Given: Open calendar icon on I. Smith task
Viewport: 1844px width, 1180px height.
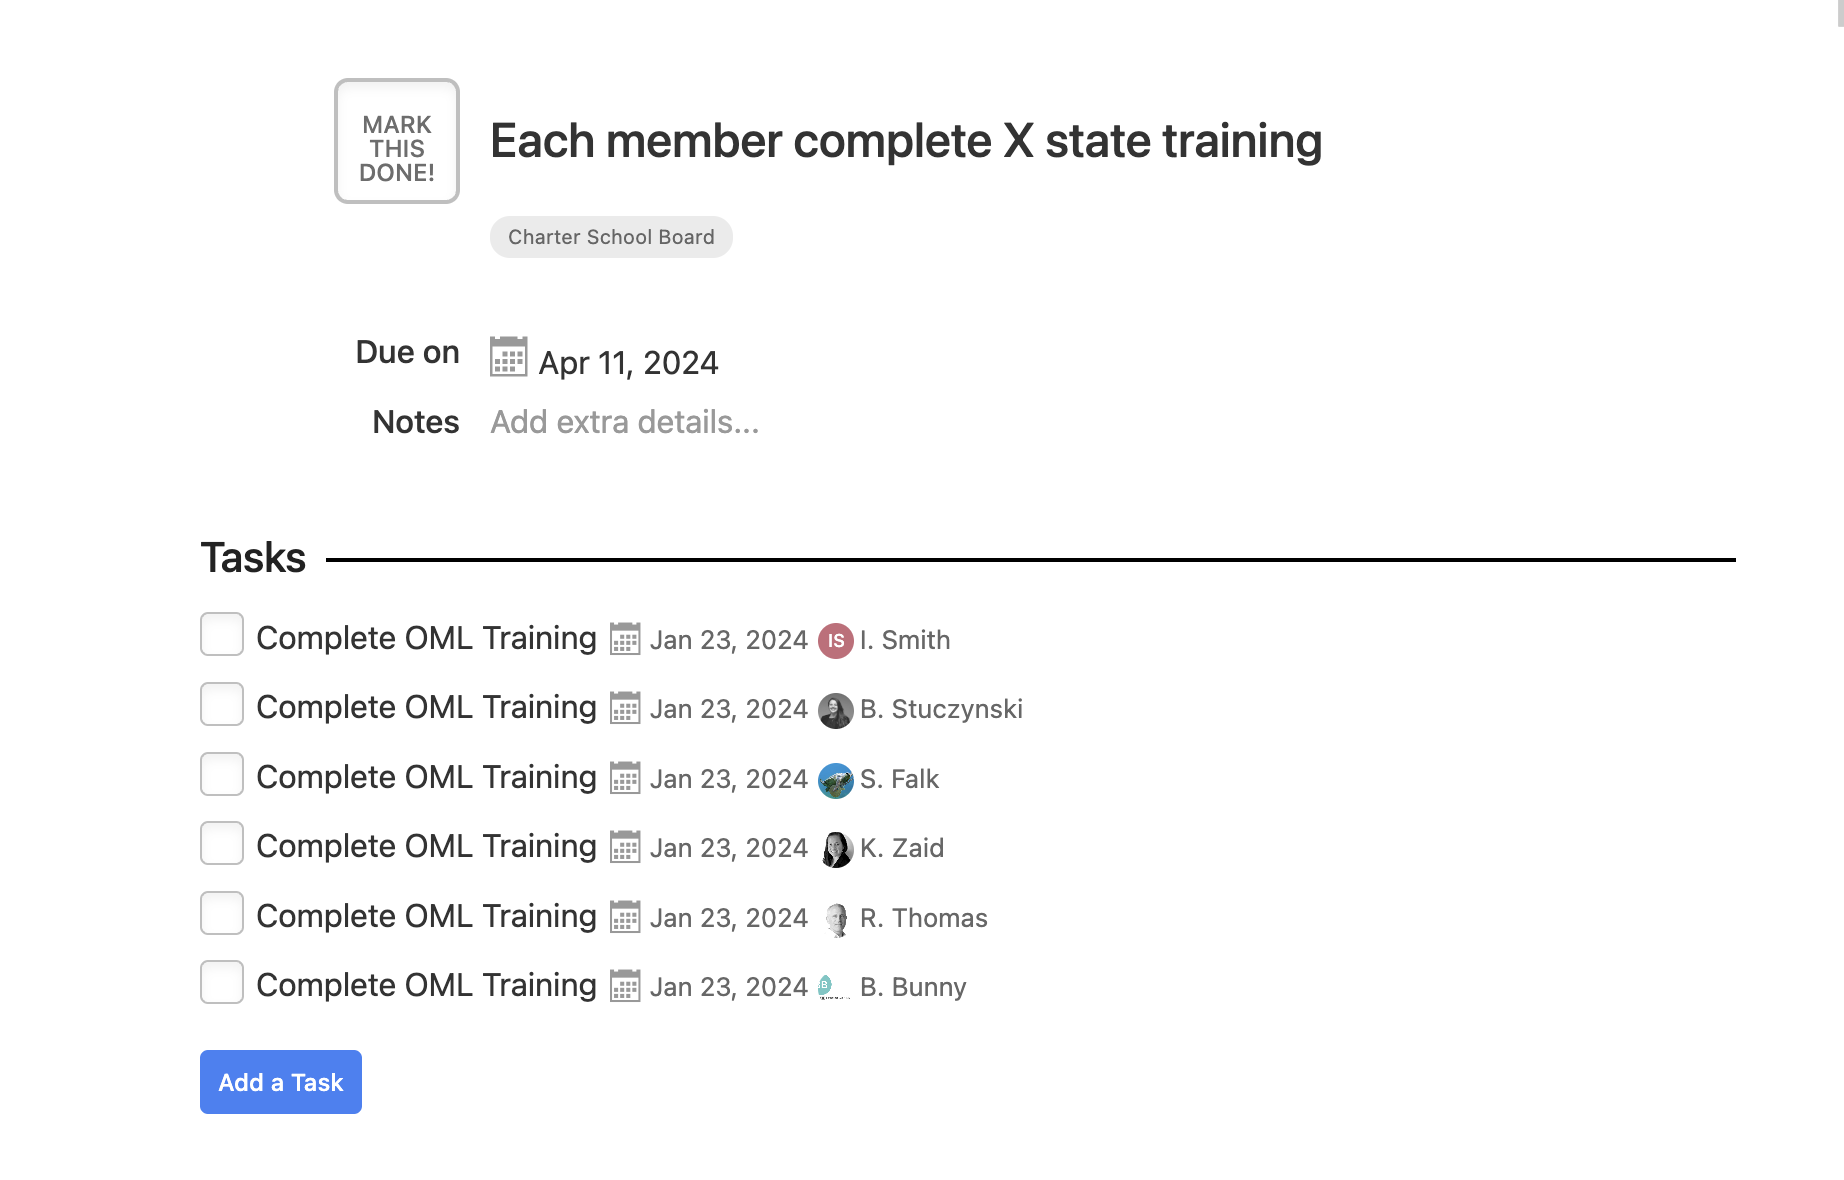Looking at the screenshot, I should pos(625,639).
